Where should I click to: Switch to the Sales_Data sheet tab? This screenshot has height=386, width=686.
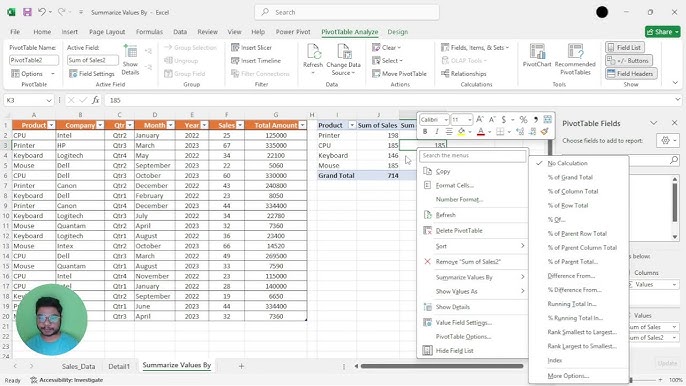tap(78, 366)
